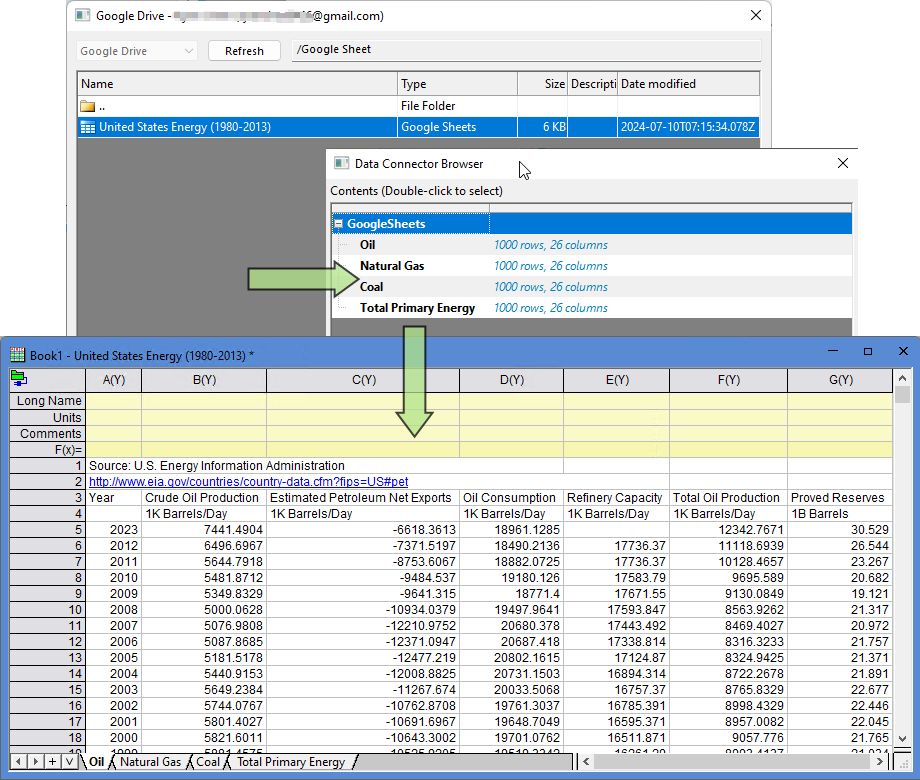Select column B(Y) header in Book1
This screenshot has width=920, height=780.
point(204,380)
